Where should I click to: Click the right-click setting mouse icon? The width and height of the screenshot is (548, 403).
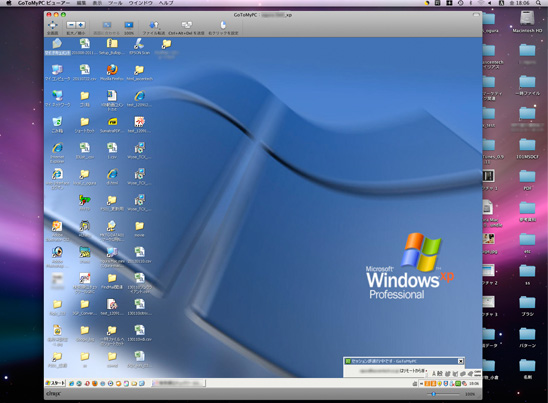pyautogui.click(x=223, y=25)
